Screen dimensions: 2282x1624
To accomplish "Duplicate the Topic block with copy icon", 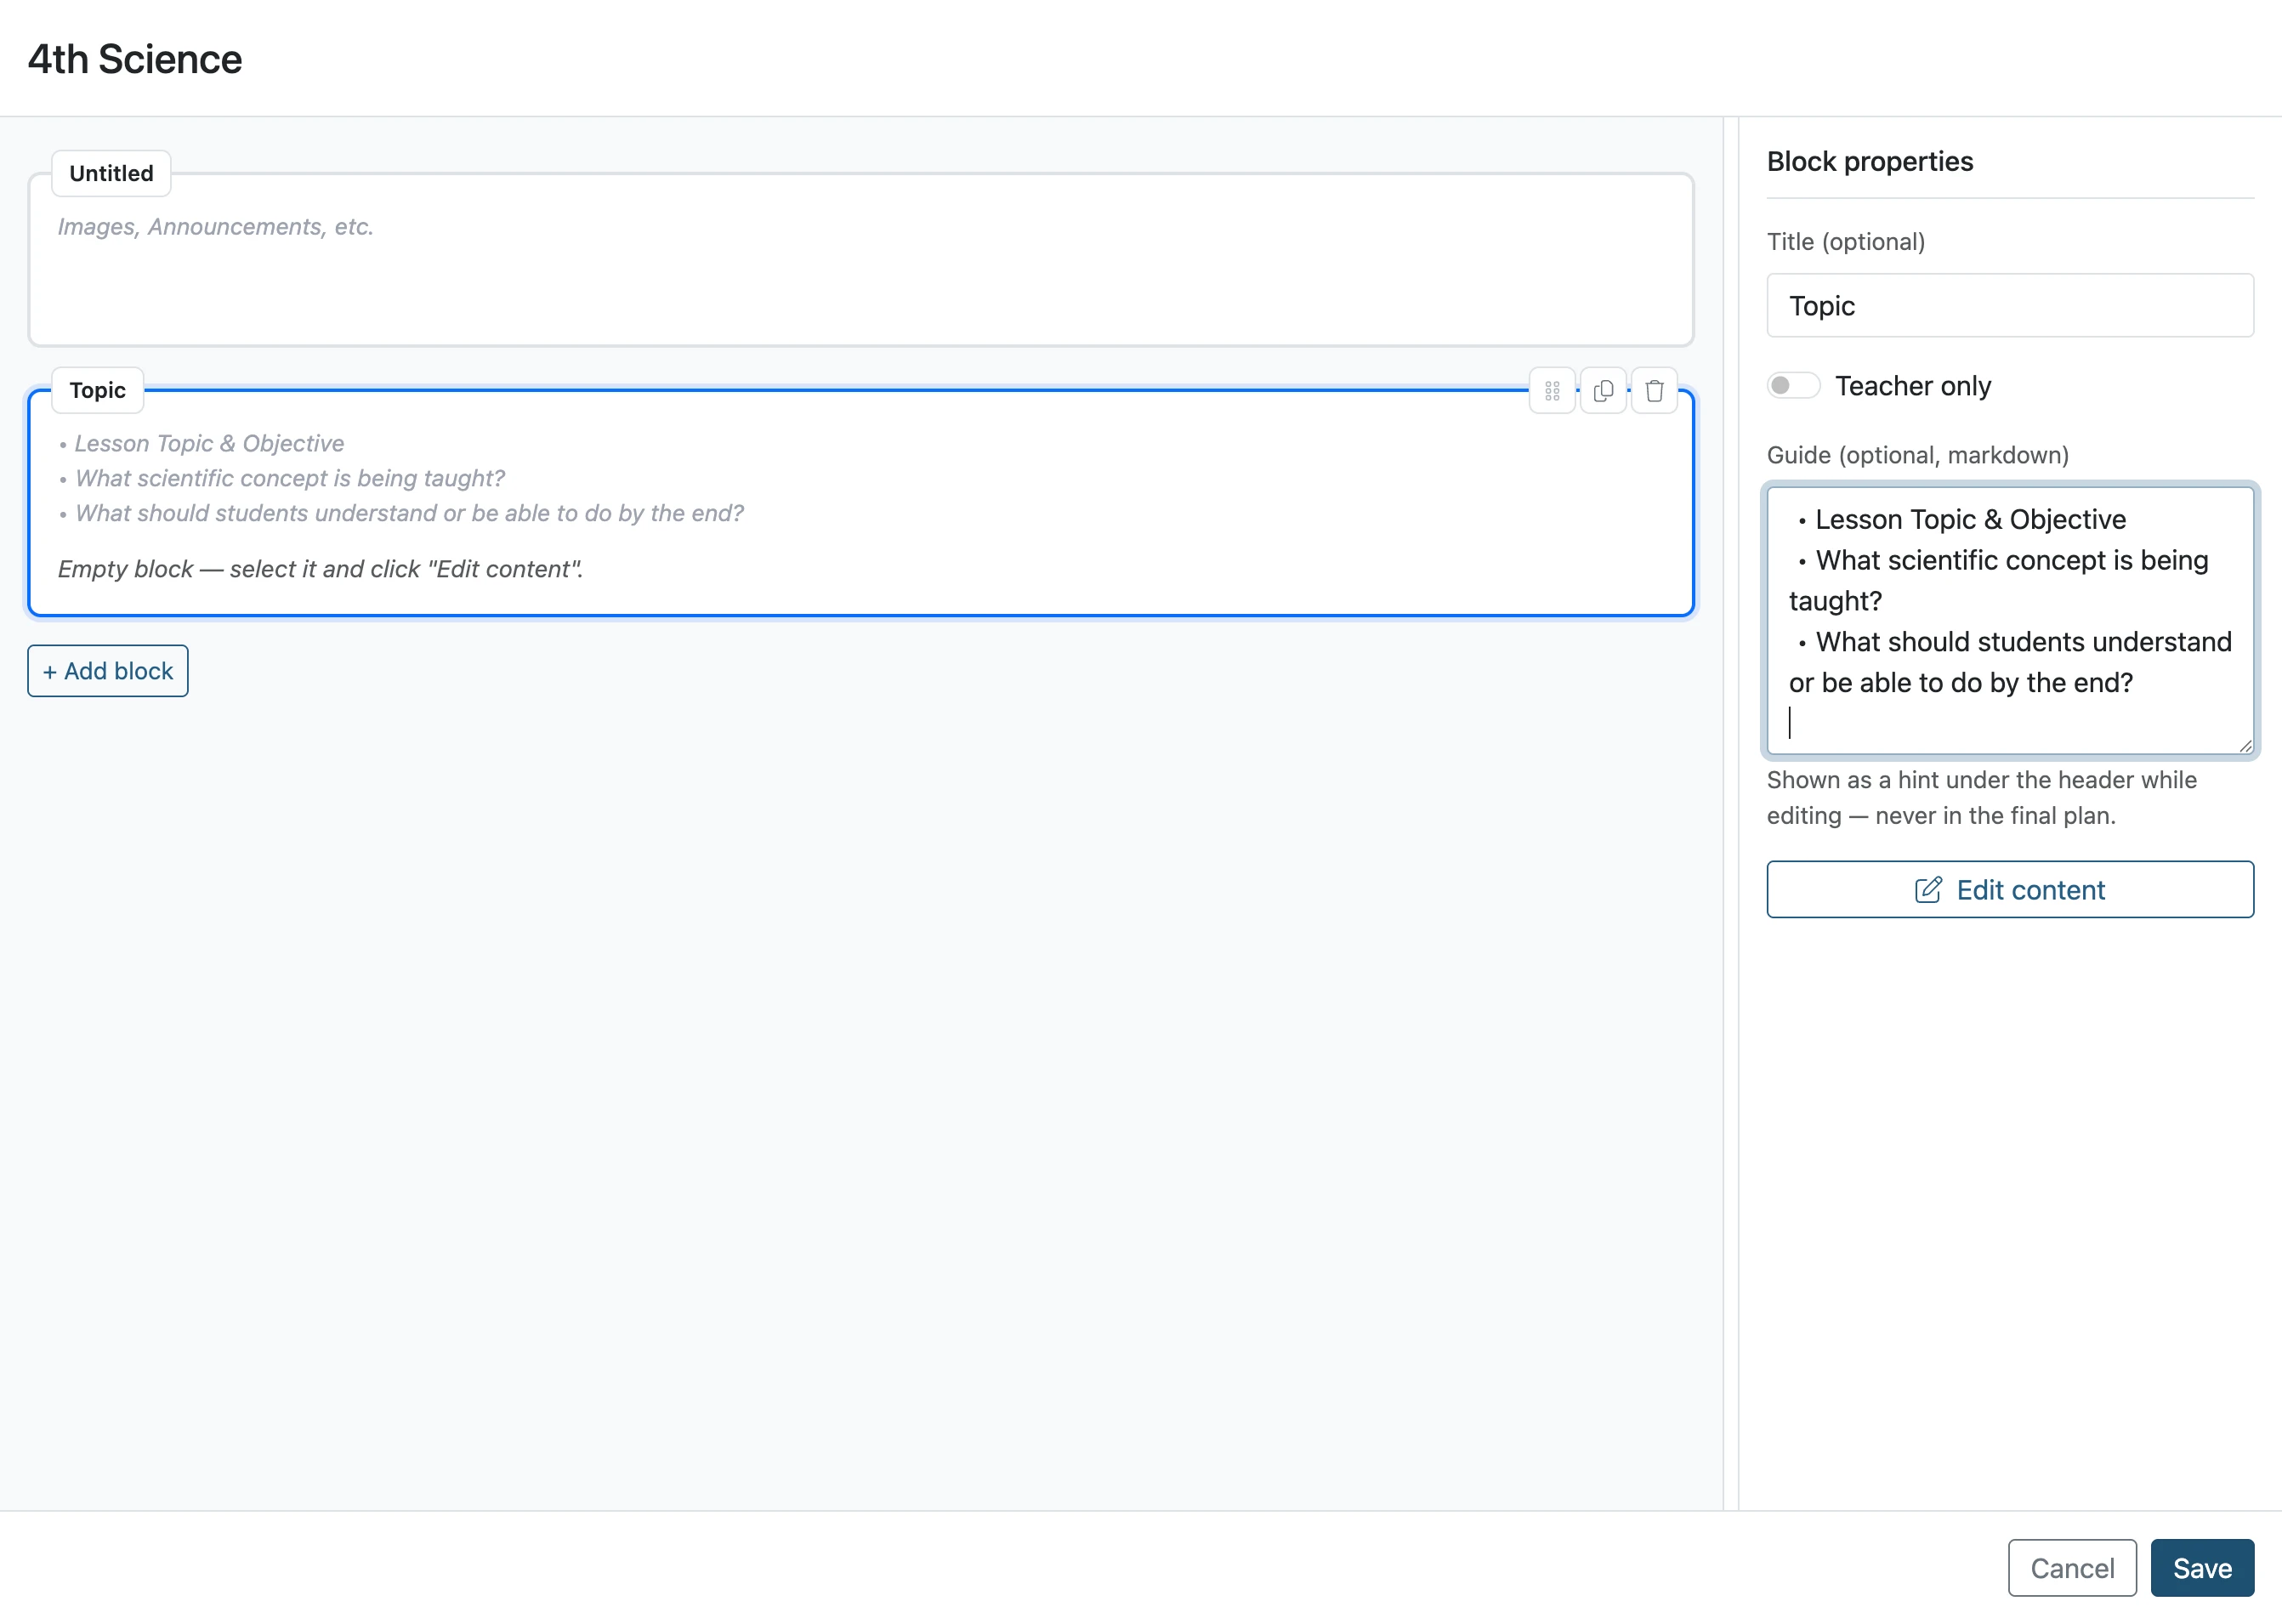I will pos(1603,391).
